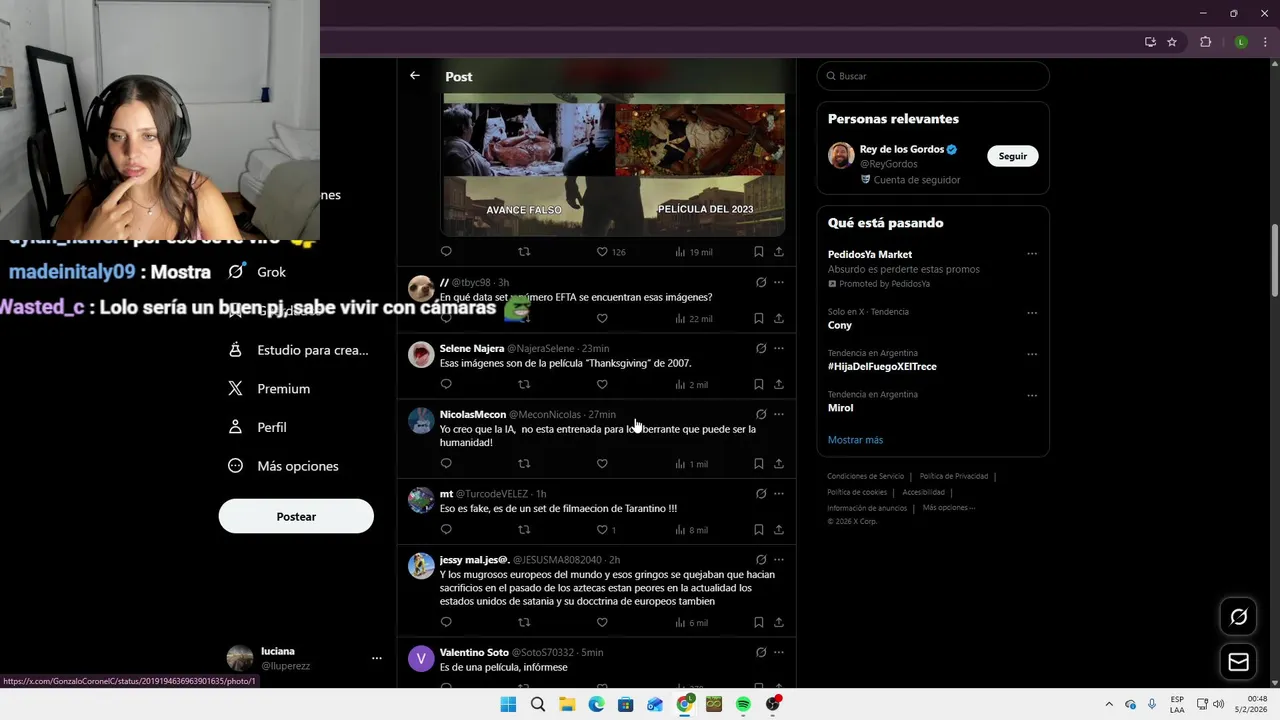
Task: Open Rey de los Gordos avatar
Action: coord(841,155)
